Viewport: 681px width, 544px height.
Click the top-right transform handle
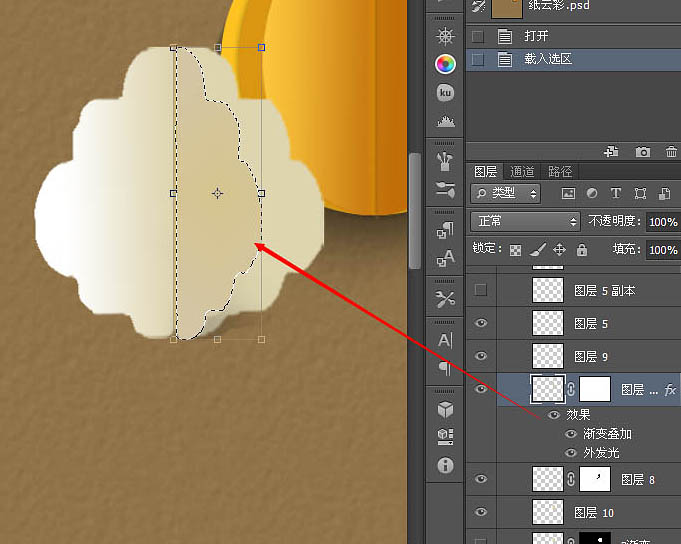pyautogui.click(x=261, y=47)
